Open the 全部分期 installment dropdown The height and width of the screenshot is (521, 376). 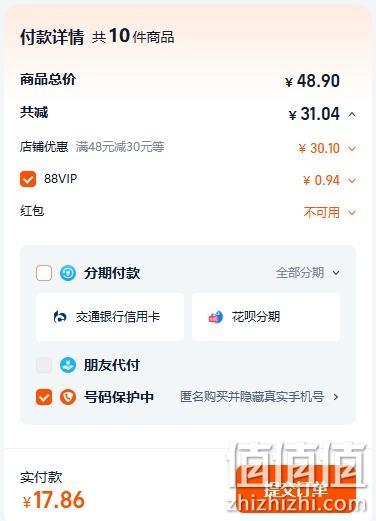(x=308, y=273)
